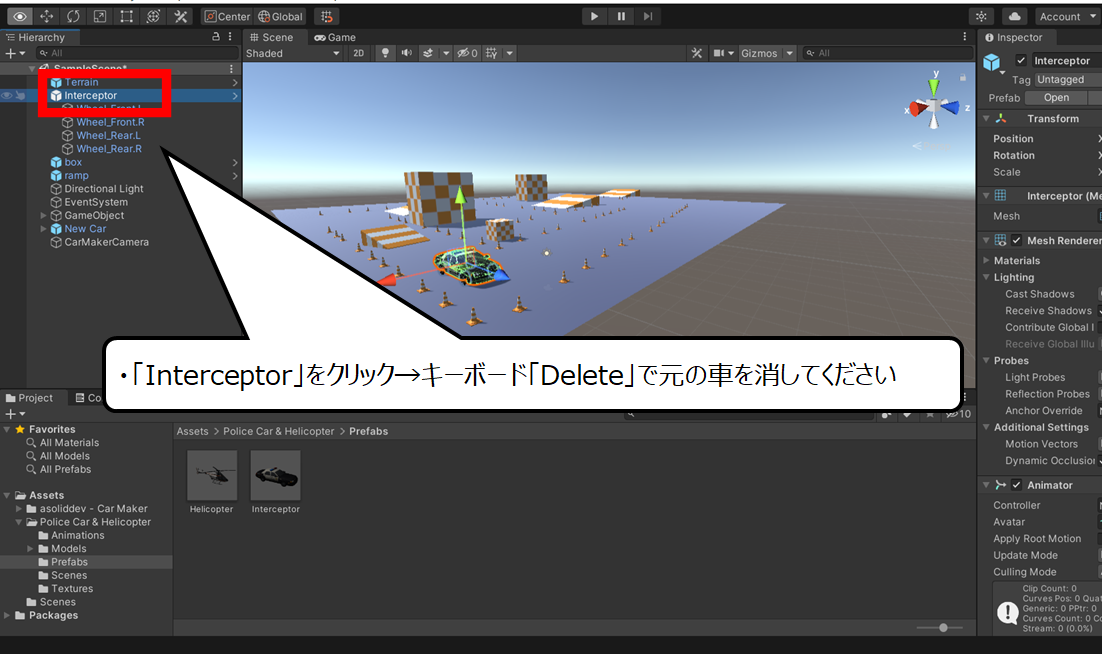The height and width of the screenshot is (654, 1102).
Task: Toggle pivot mode Center button
Action: (227, 16)
